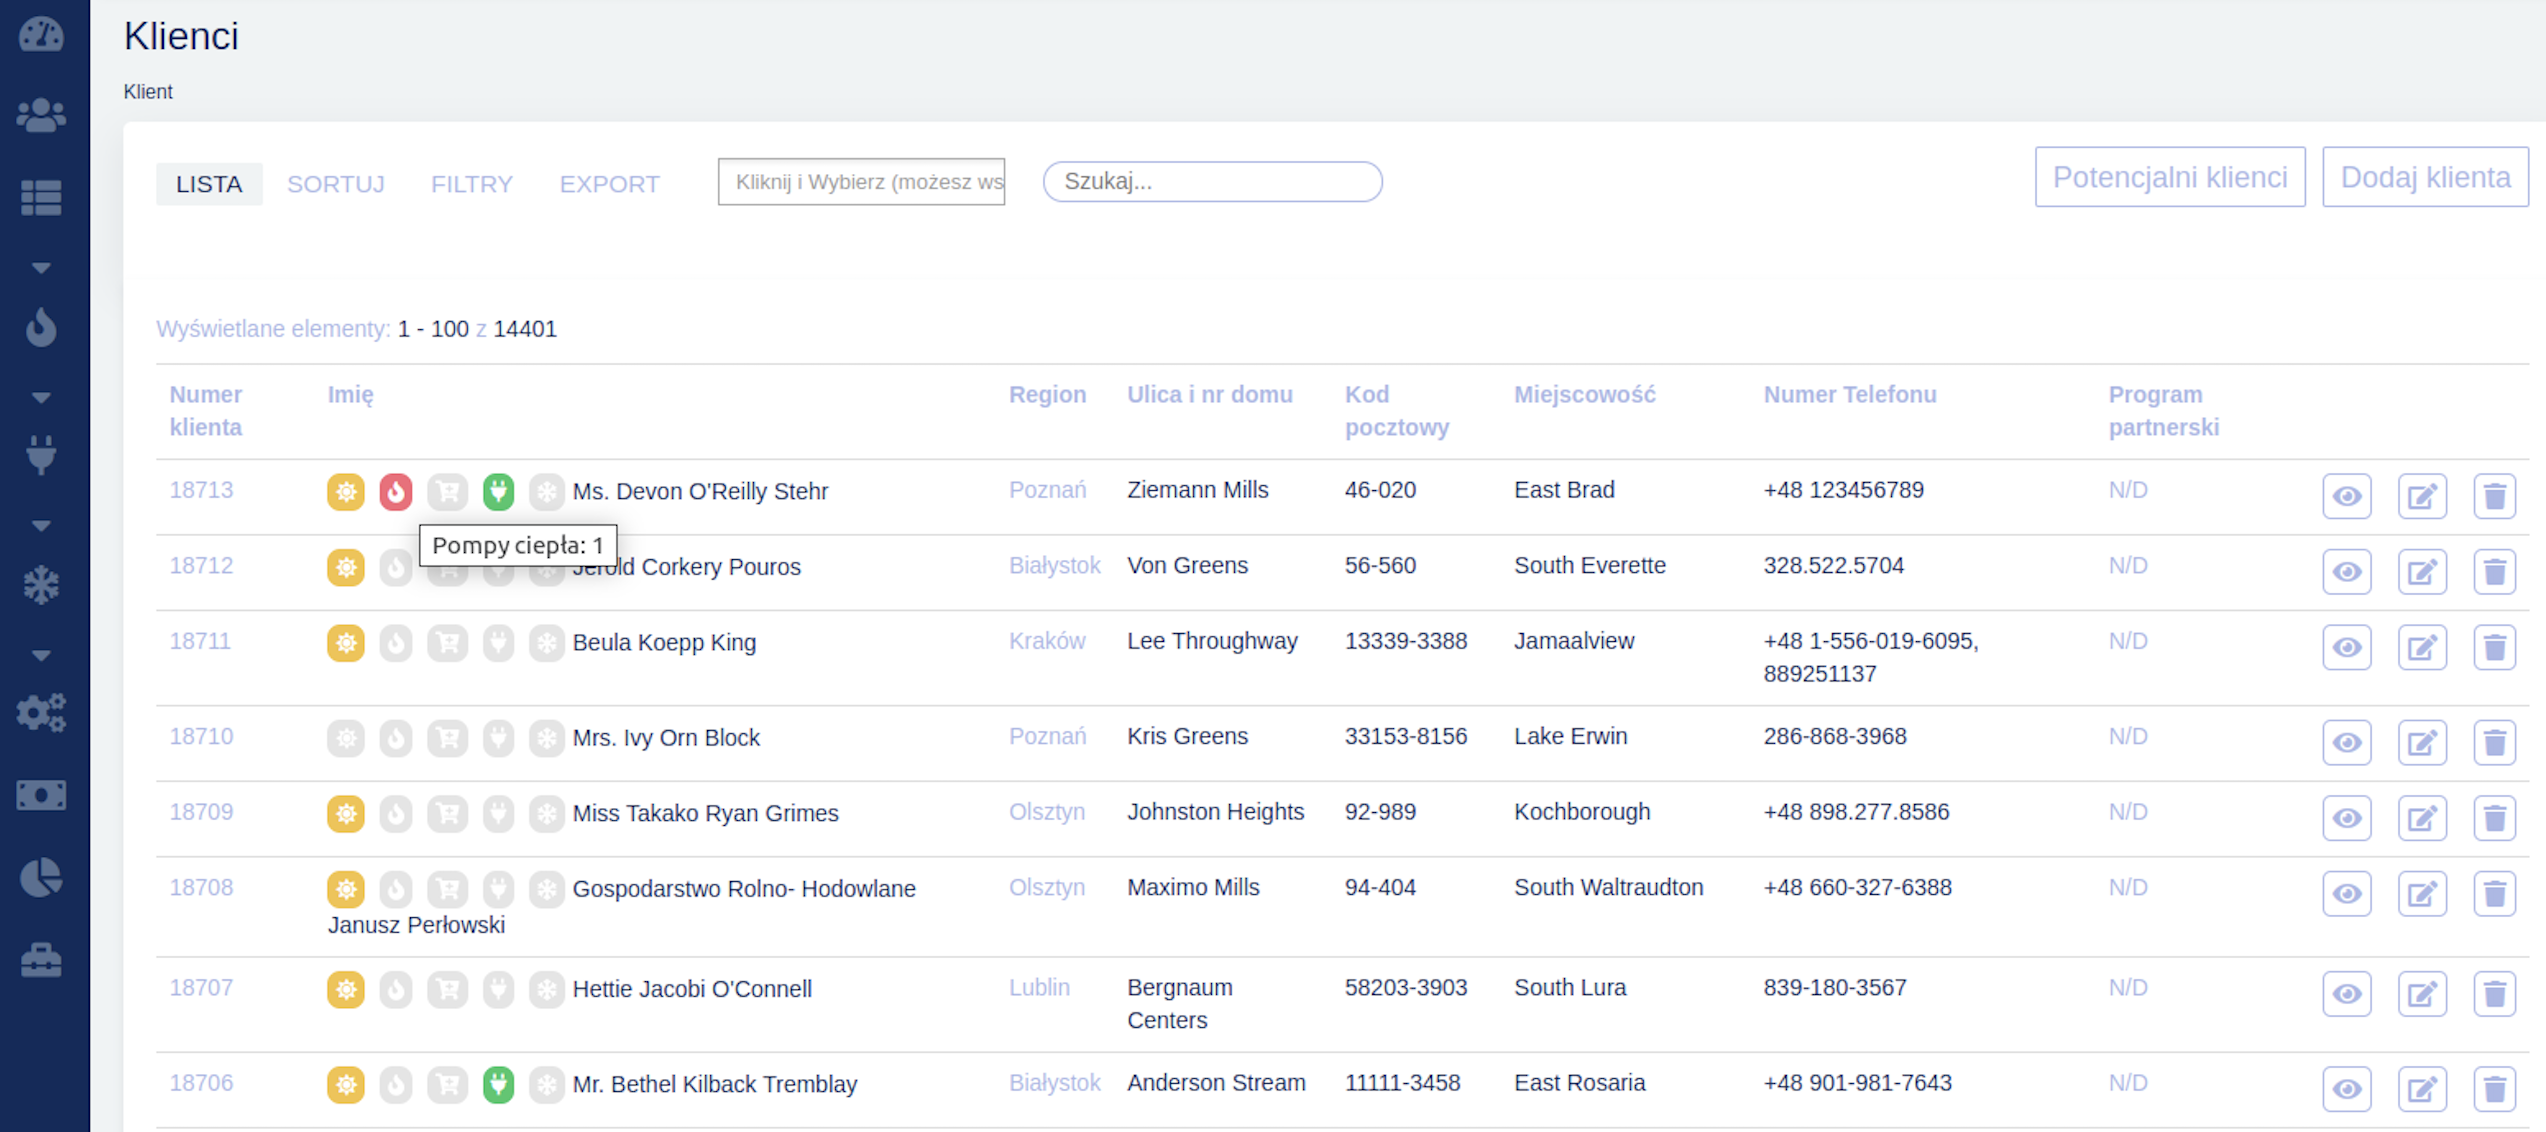Open the flame heating section in sidebar
Screen dimensions: 2546x1132
pos(41,326)
